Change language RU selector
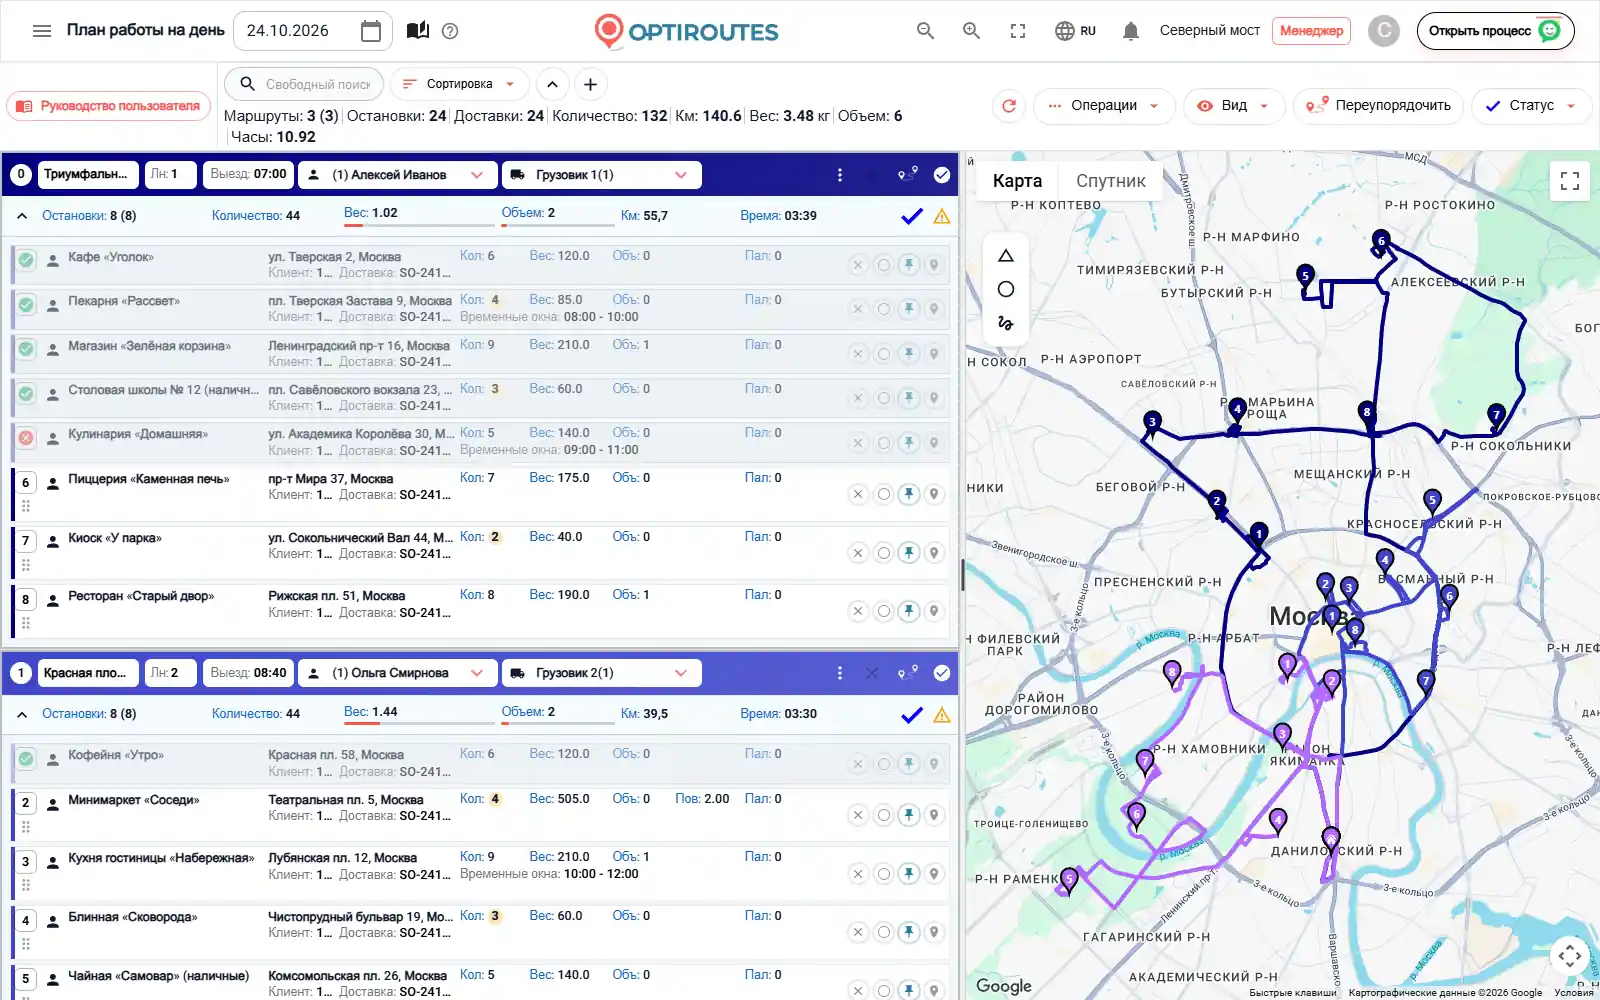Screen dimensions: 1600x1000 (x=1076, y=31)
